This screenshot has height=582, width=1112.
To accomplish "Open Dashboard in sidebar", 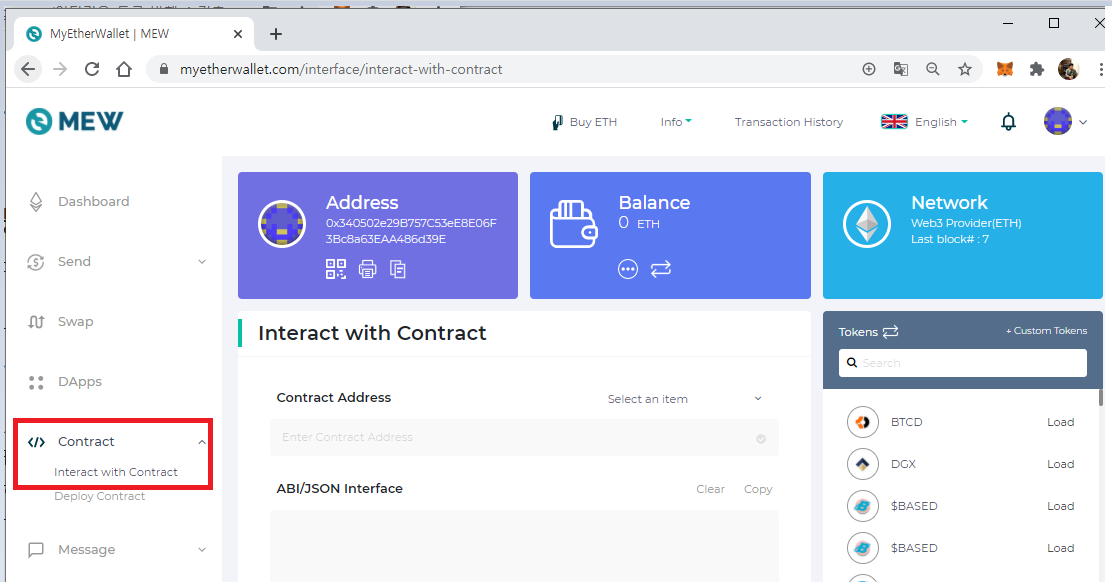I will (x=94, y=201).
